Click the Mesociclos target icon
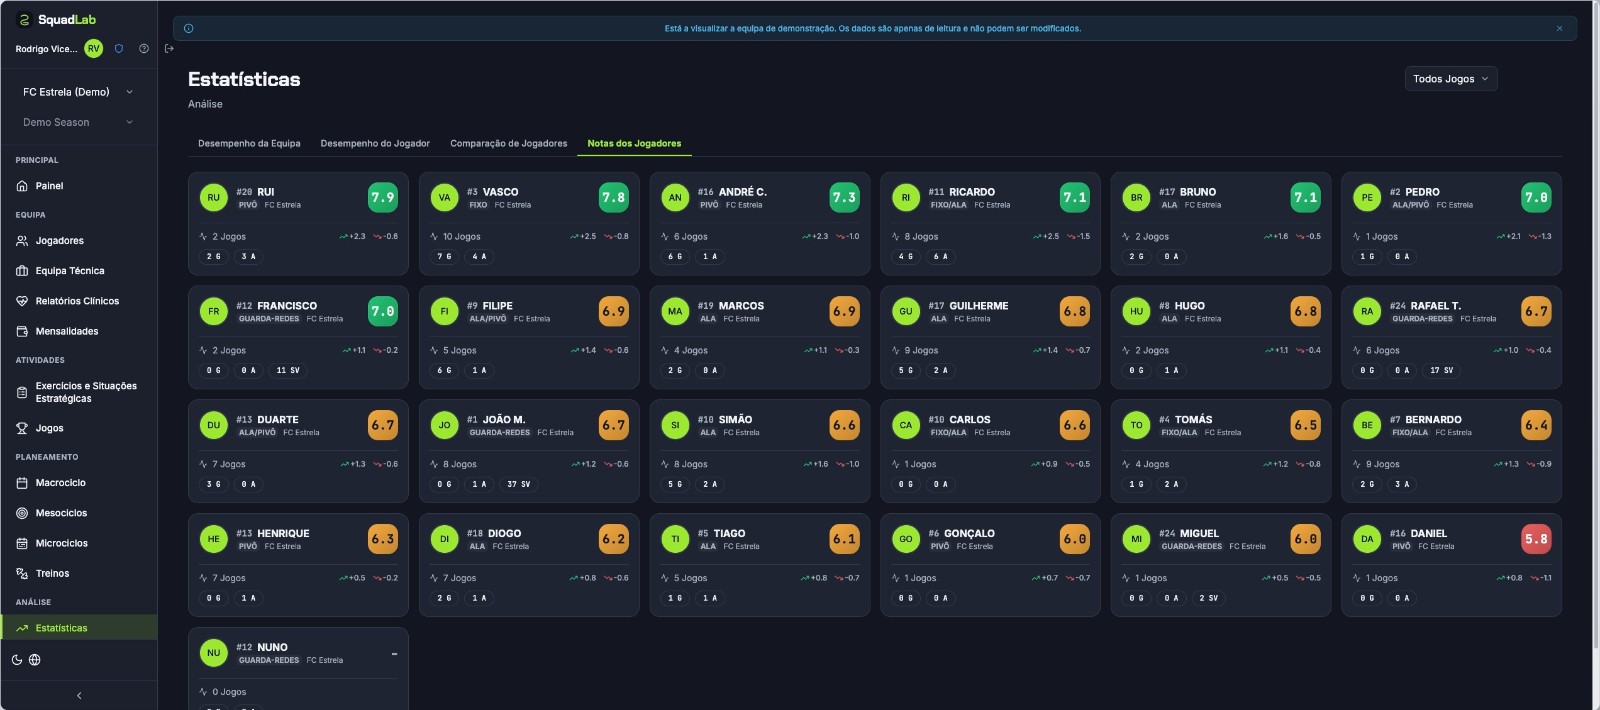 tap(22, 513)
